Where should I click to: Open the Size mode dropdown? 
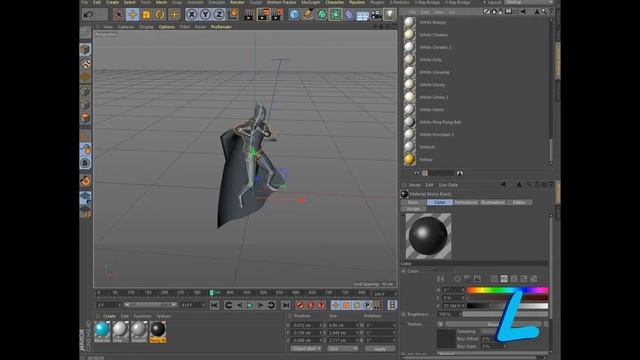pyautogui.click(x=343, y=349)
